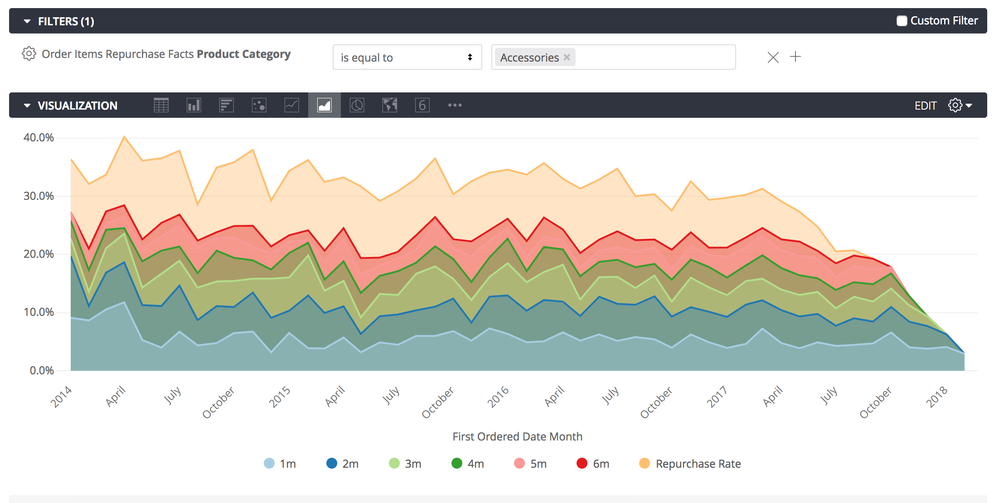
Task: Click the 0.0% y-axis label
Action: tap(41, 370)
